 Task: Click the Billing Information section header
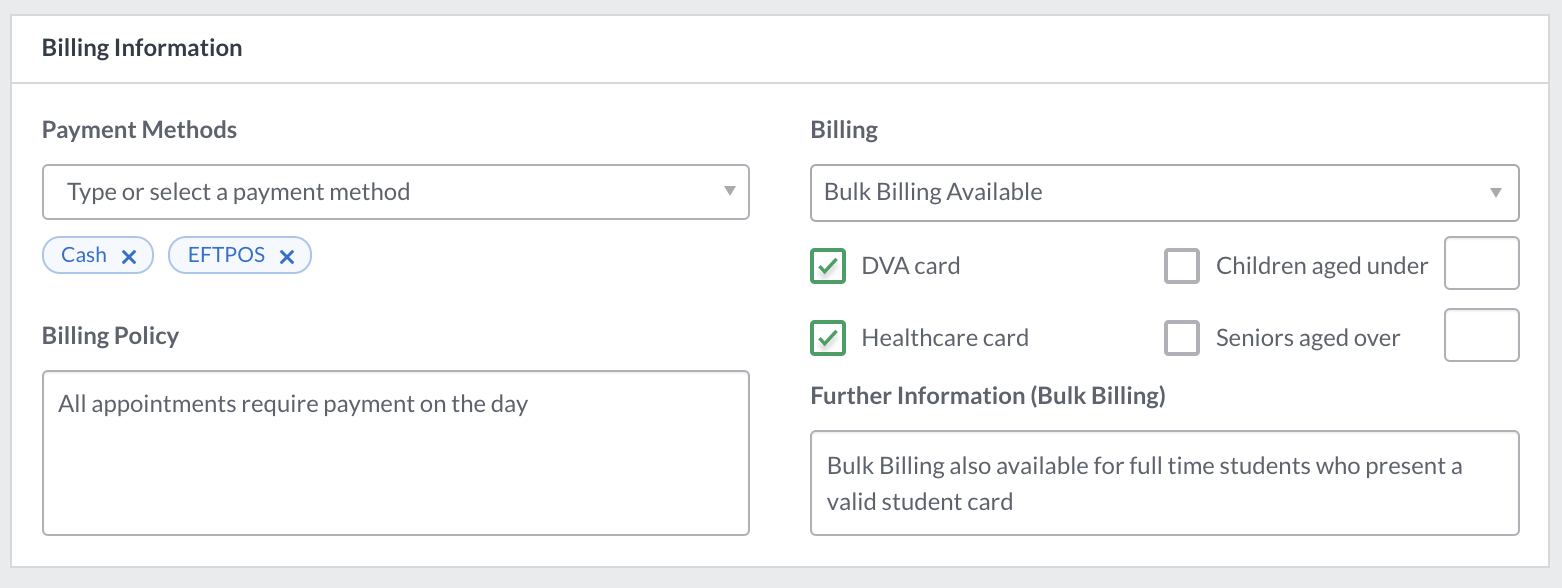(142, 48)
